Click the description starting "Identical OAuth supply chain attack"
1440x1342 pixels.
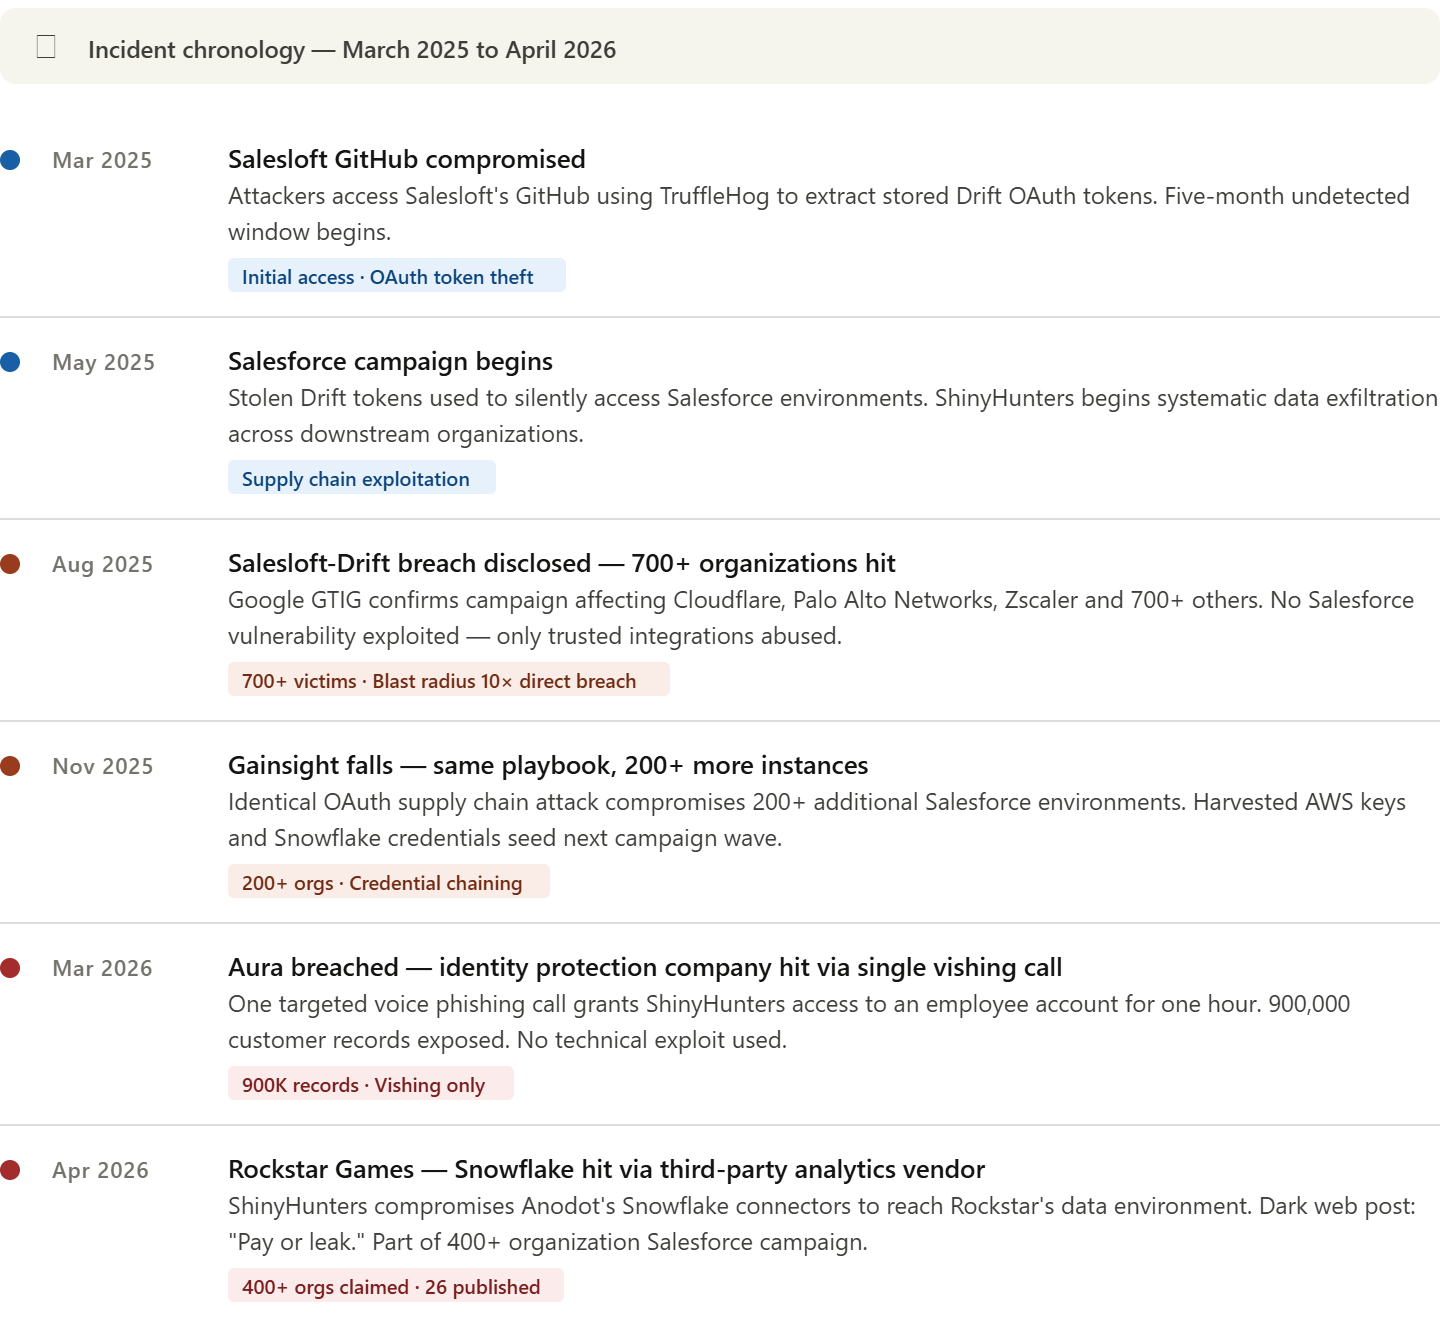817,820
